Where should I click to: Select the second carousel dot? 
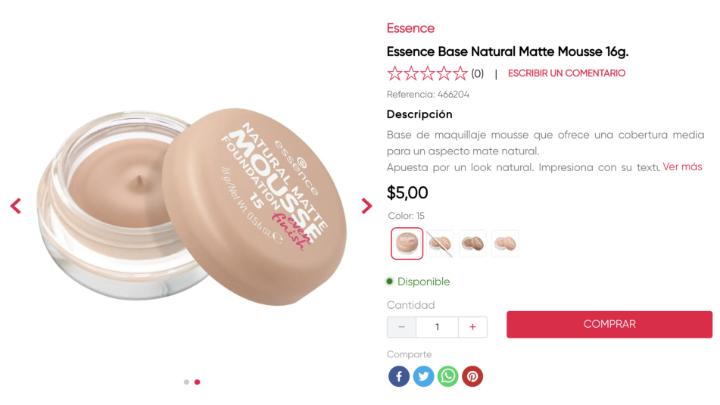pos(197,382)
